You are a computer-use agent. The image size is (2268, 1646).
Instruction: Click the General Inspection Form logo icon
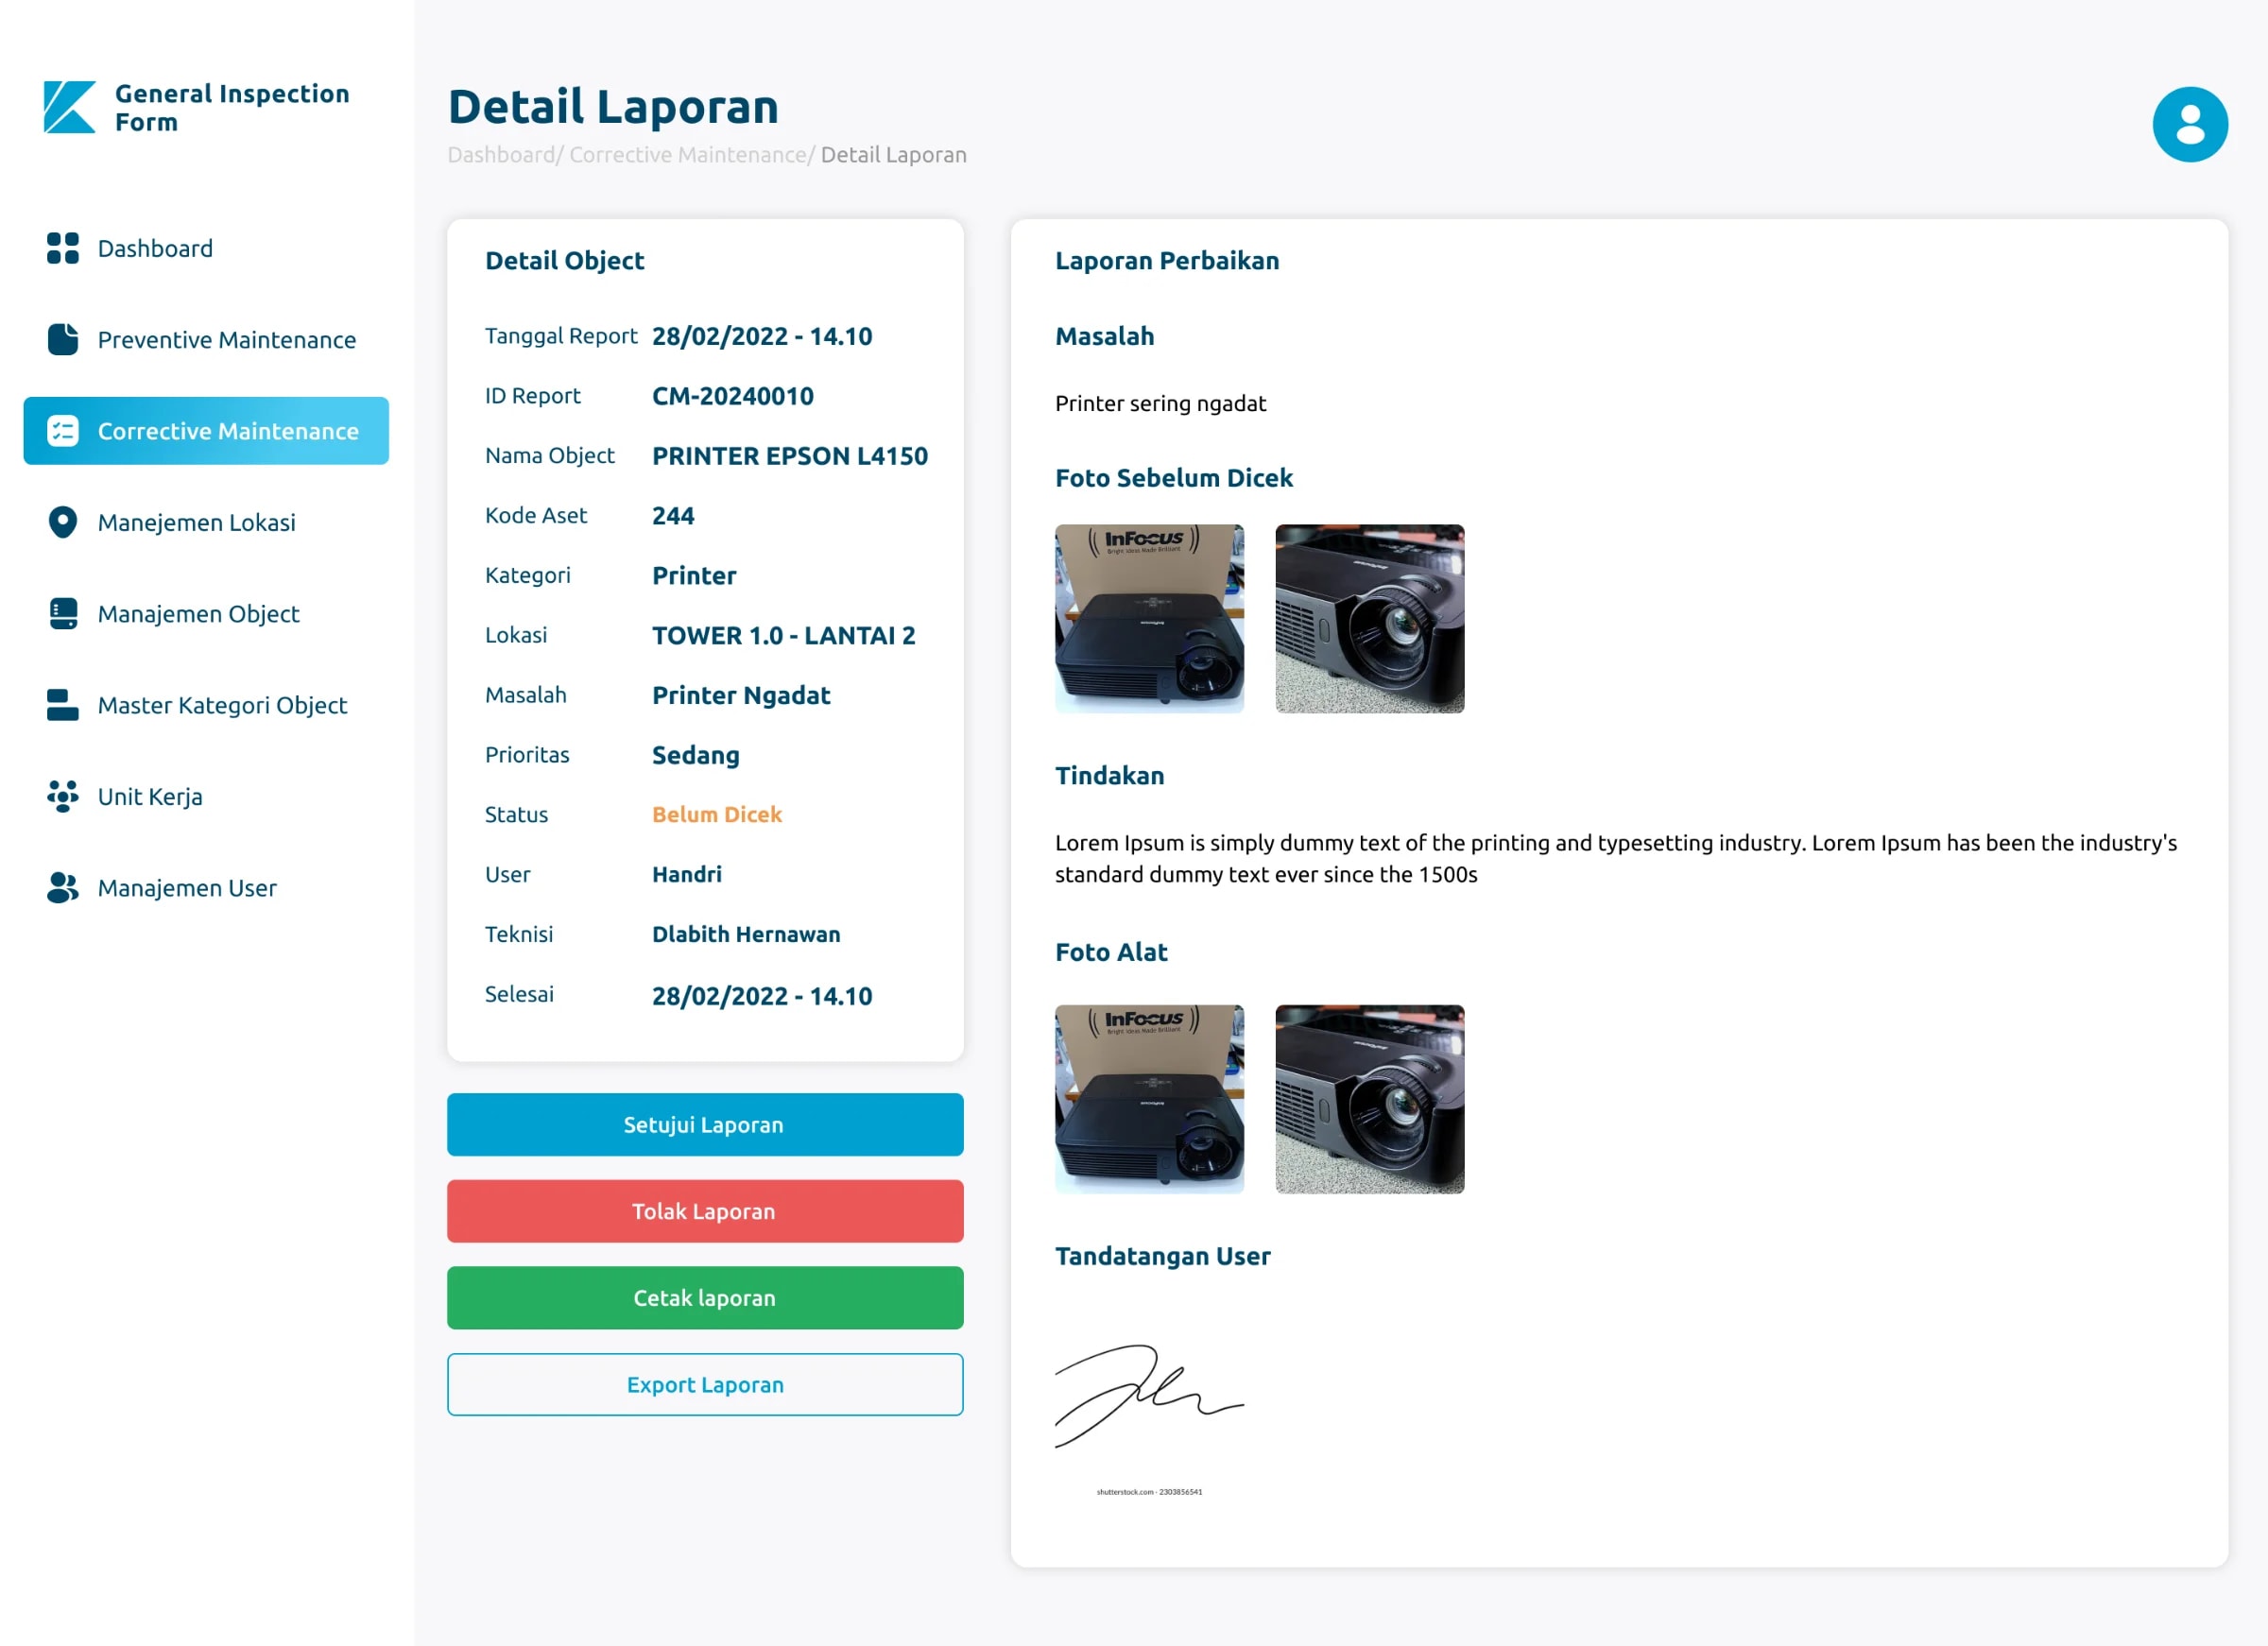(x=70, y=107)
